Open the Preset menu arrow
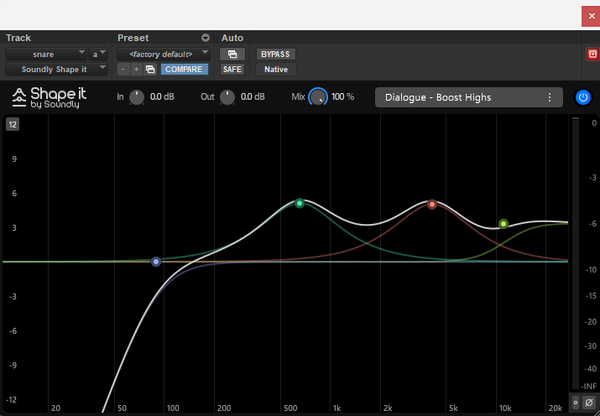 205,38
